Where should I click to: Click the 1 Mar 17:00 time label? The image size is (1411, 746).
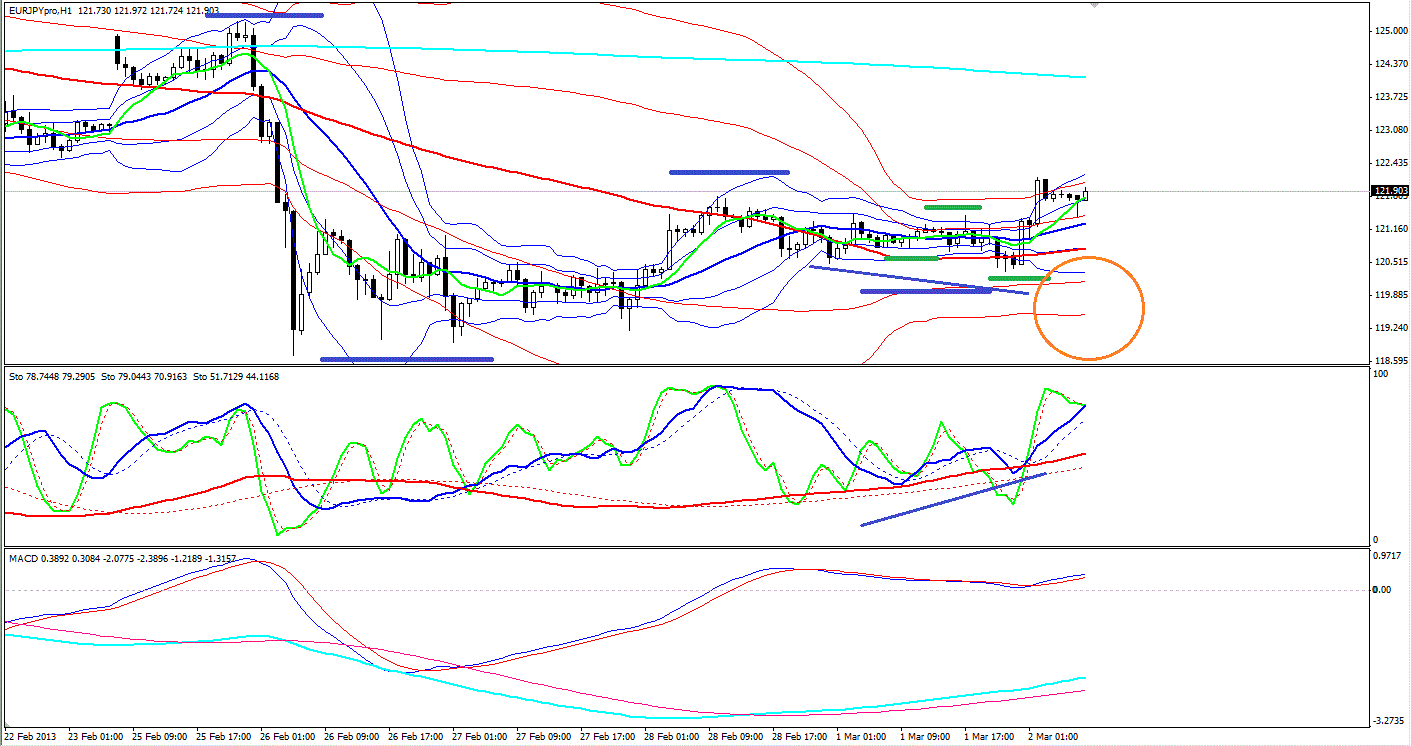991,737
